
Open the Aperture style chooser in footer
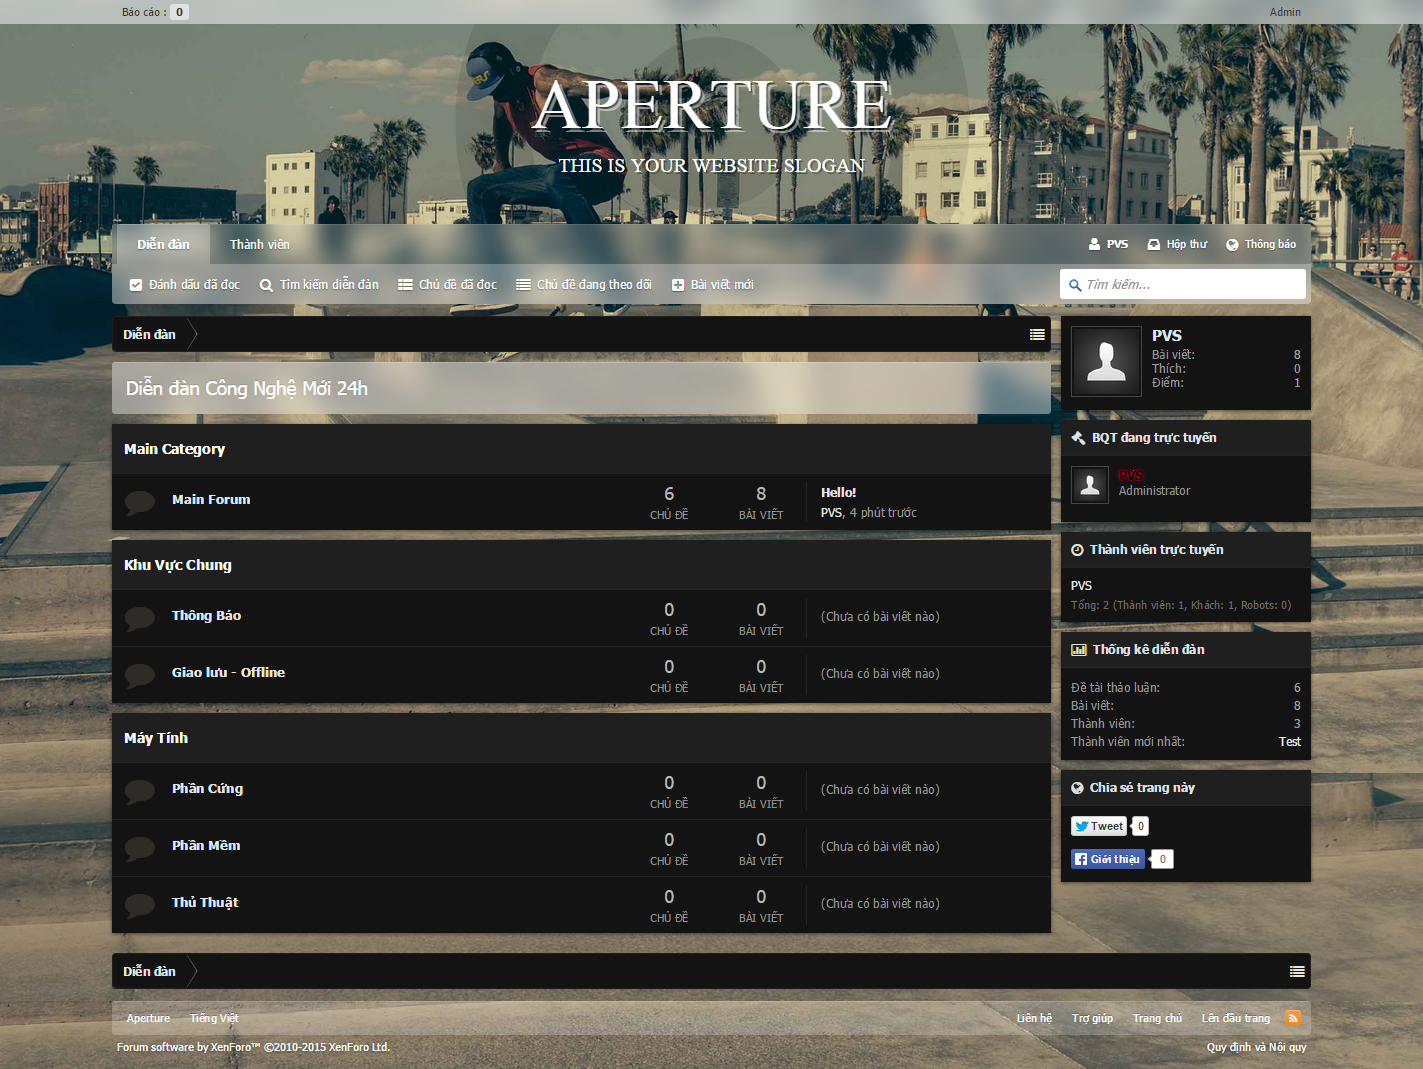click(148, 1018)
